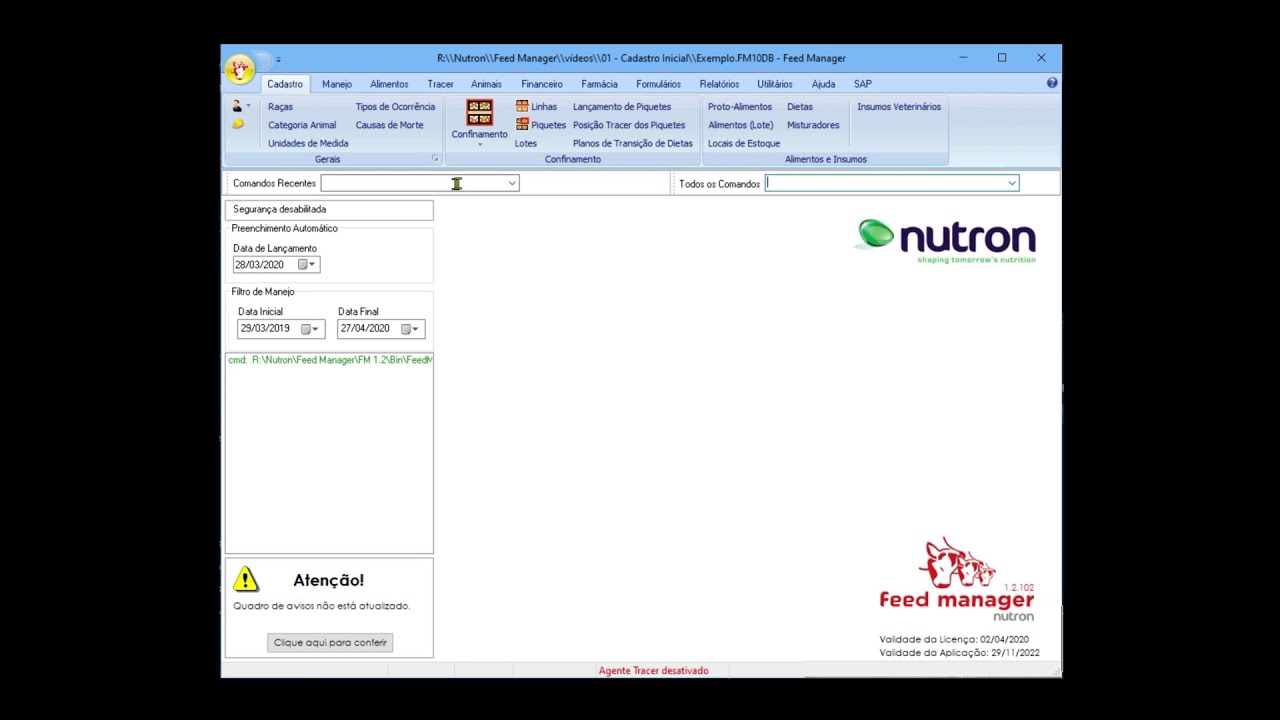This screenshot has width=1280, height=720.
Task: Open the Misturadores command
Action: click(813, 125)
